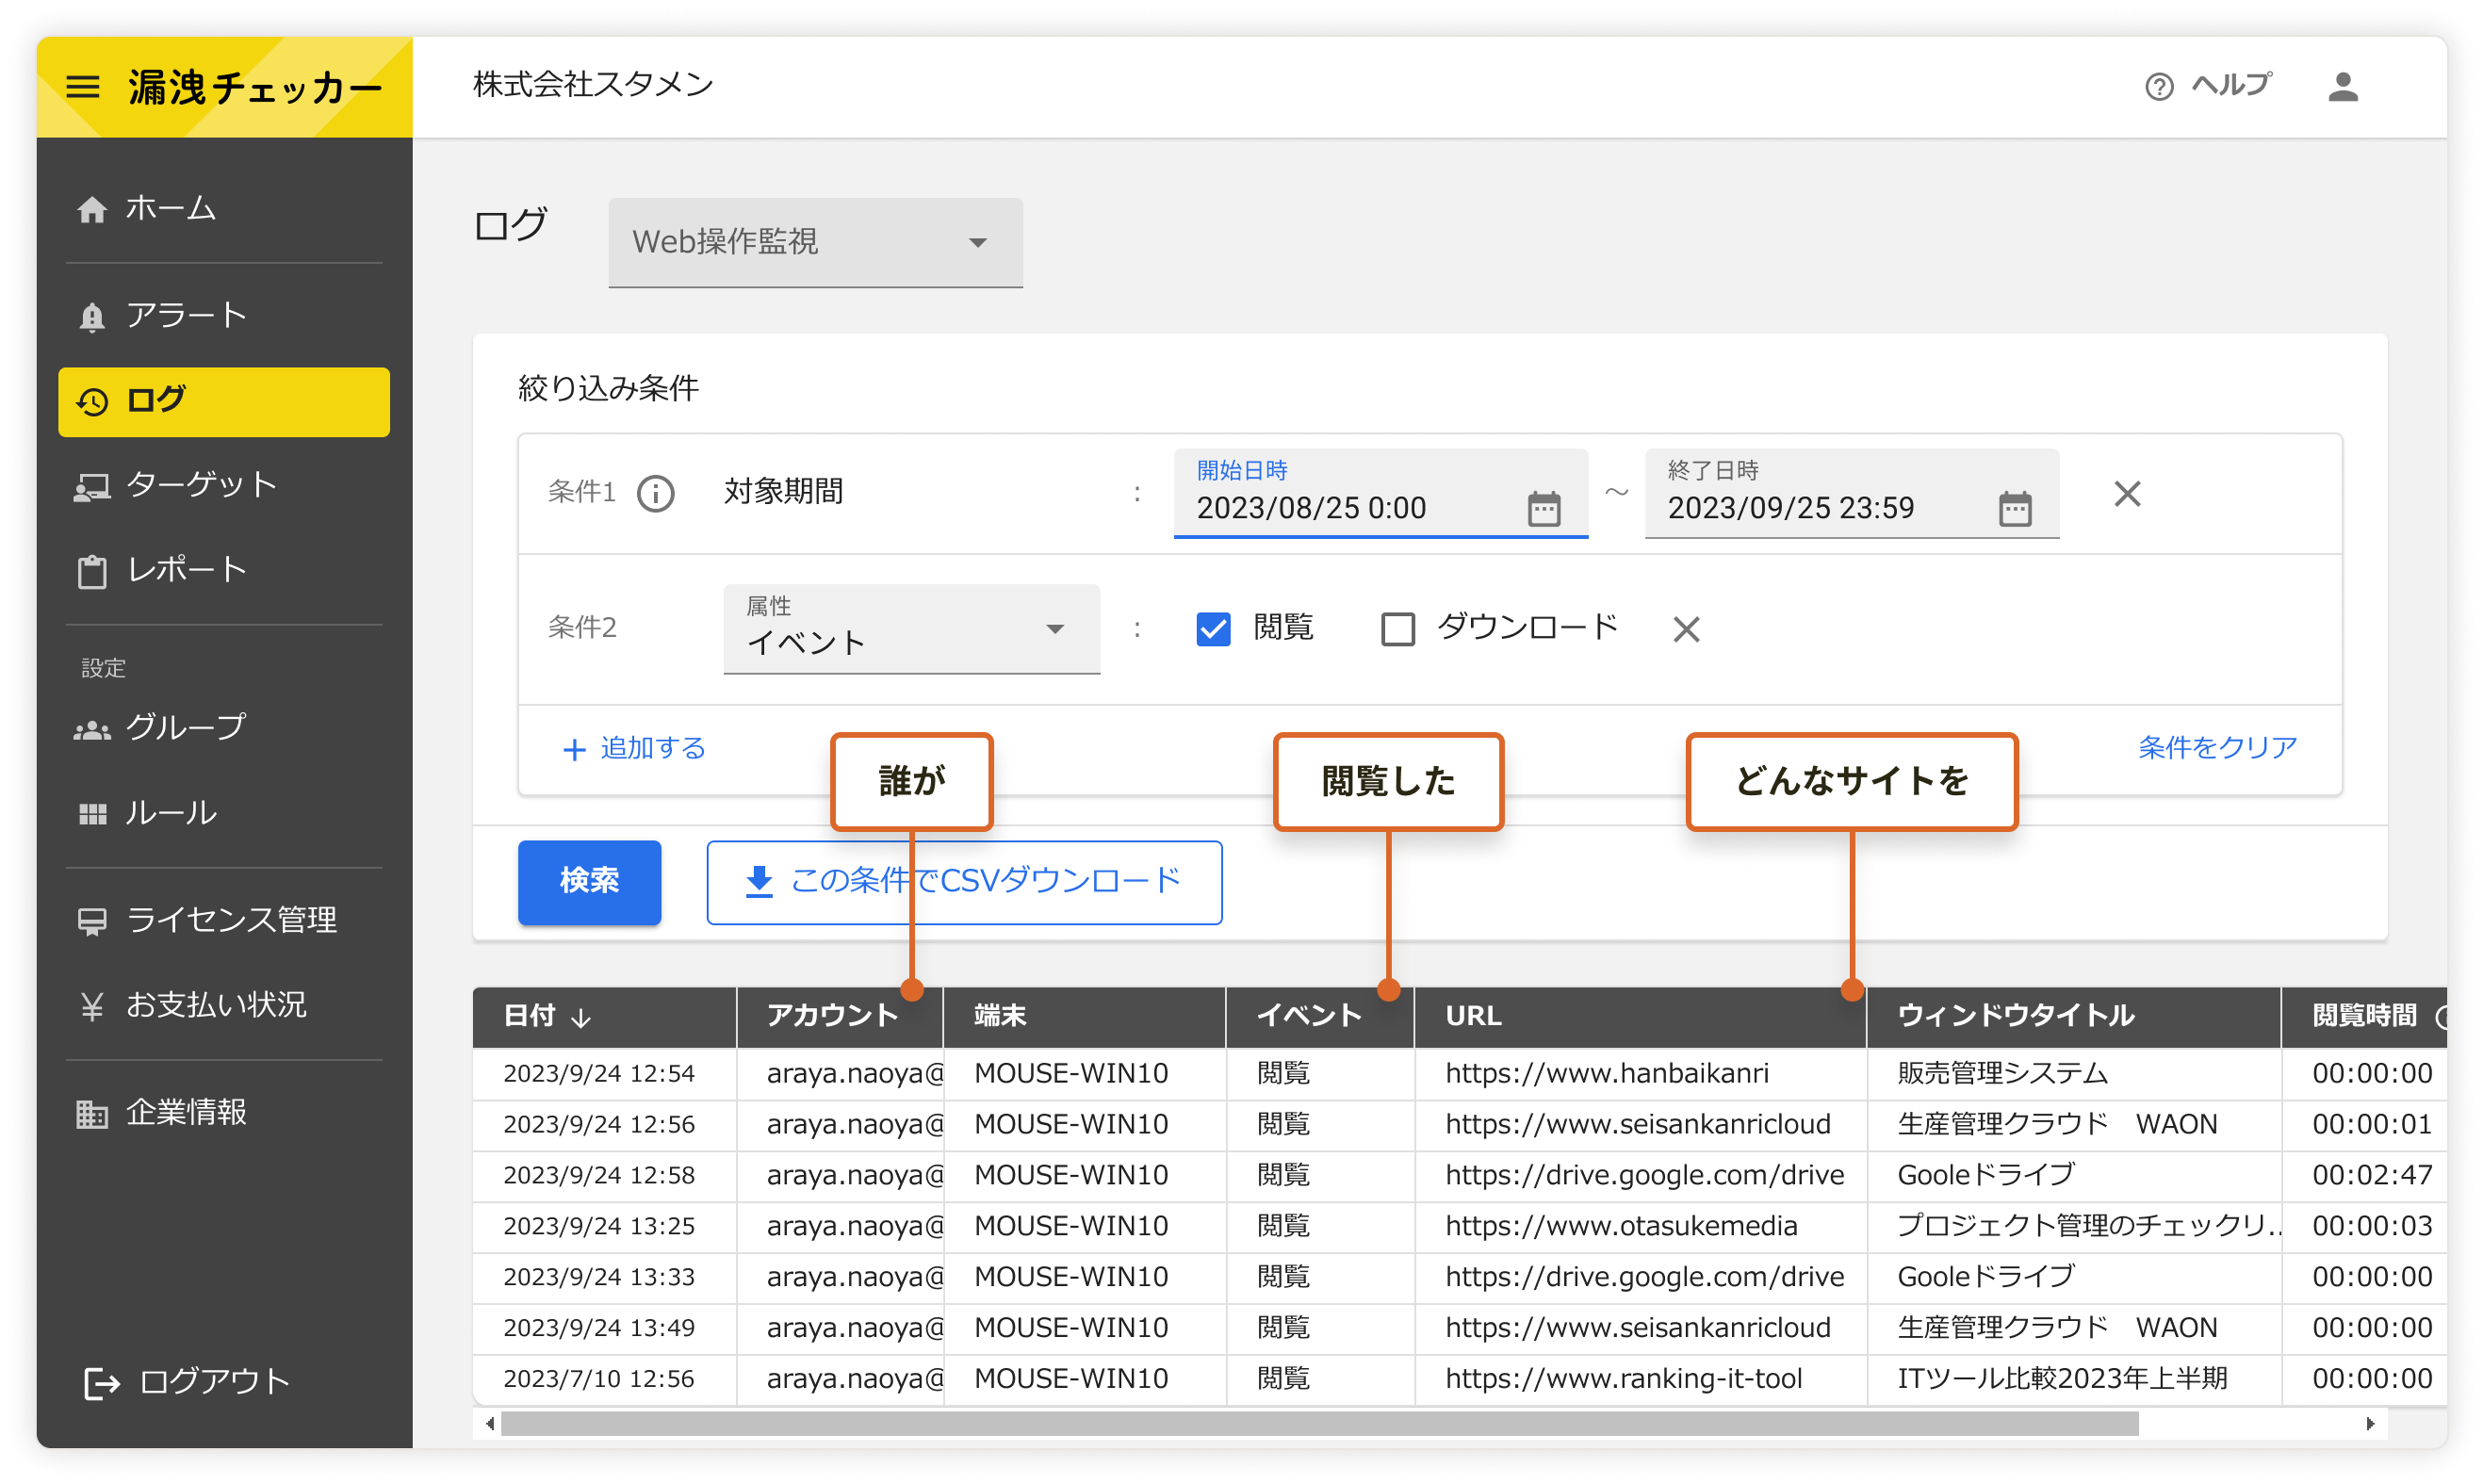Viewport: 2483px width, 1484px height.
Task: Open アラート menu item
Action: pyautogui.click(x=224, y=316)
